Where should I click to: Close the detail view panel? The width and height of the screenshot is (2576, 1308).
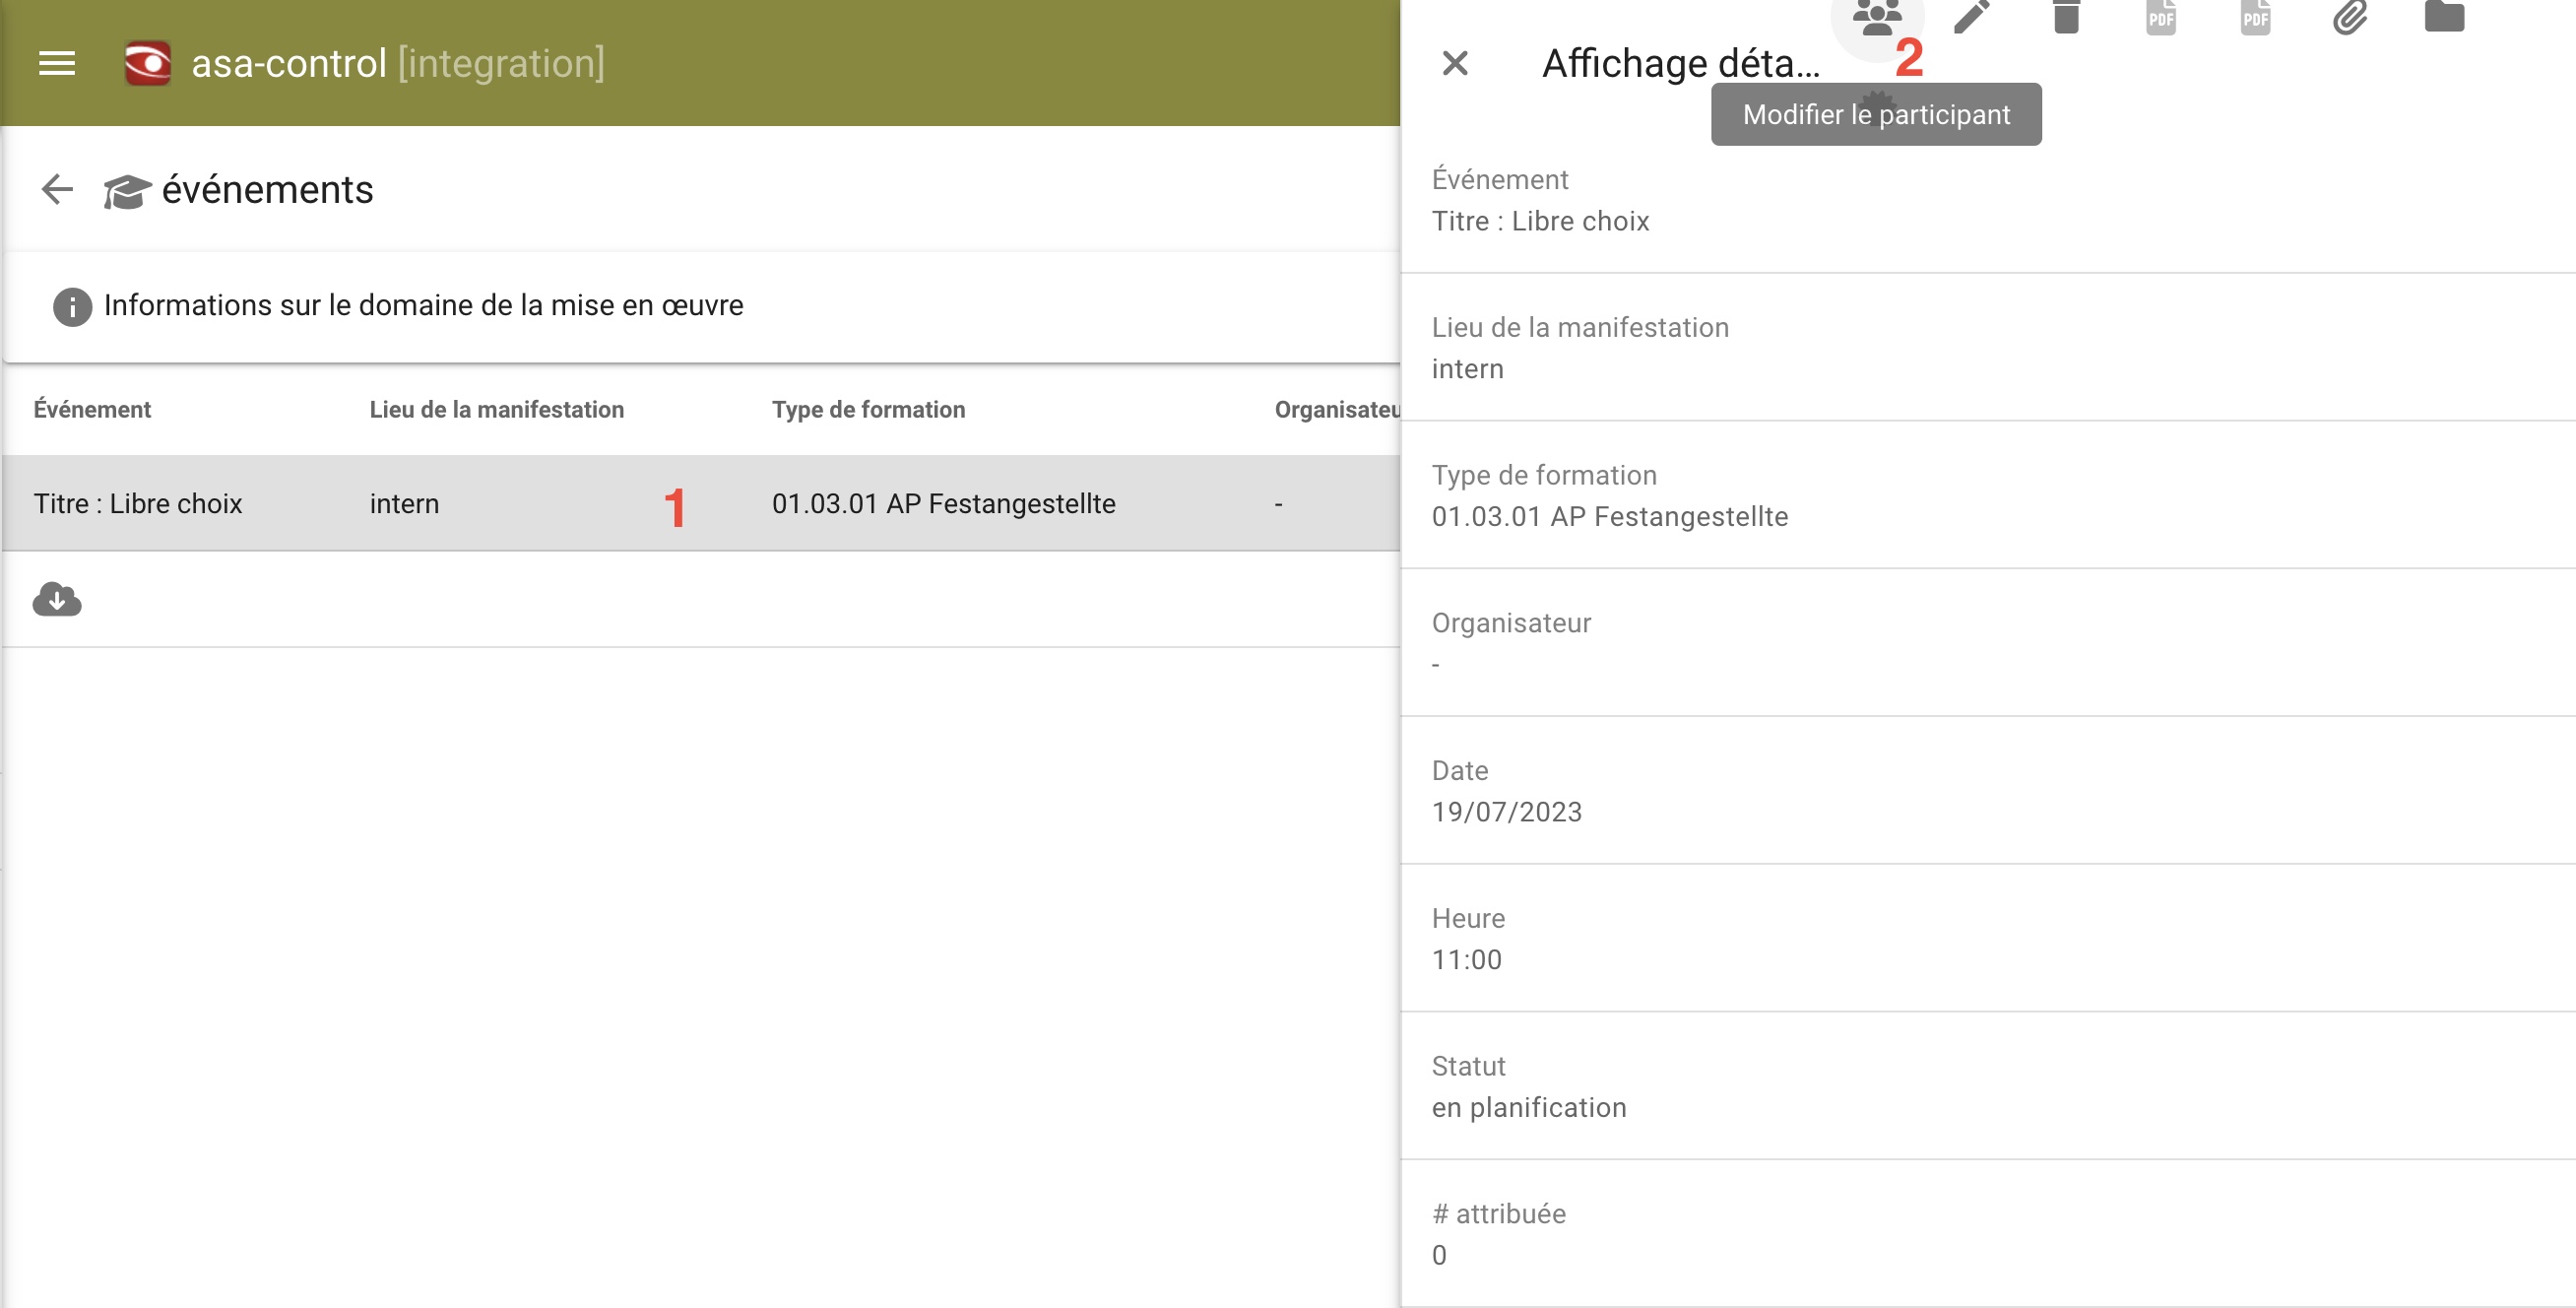(x=1455, y=63)
